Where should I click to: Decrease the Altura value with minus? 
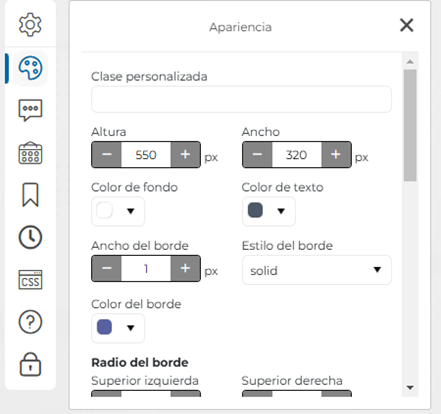107,155
